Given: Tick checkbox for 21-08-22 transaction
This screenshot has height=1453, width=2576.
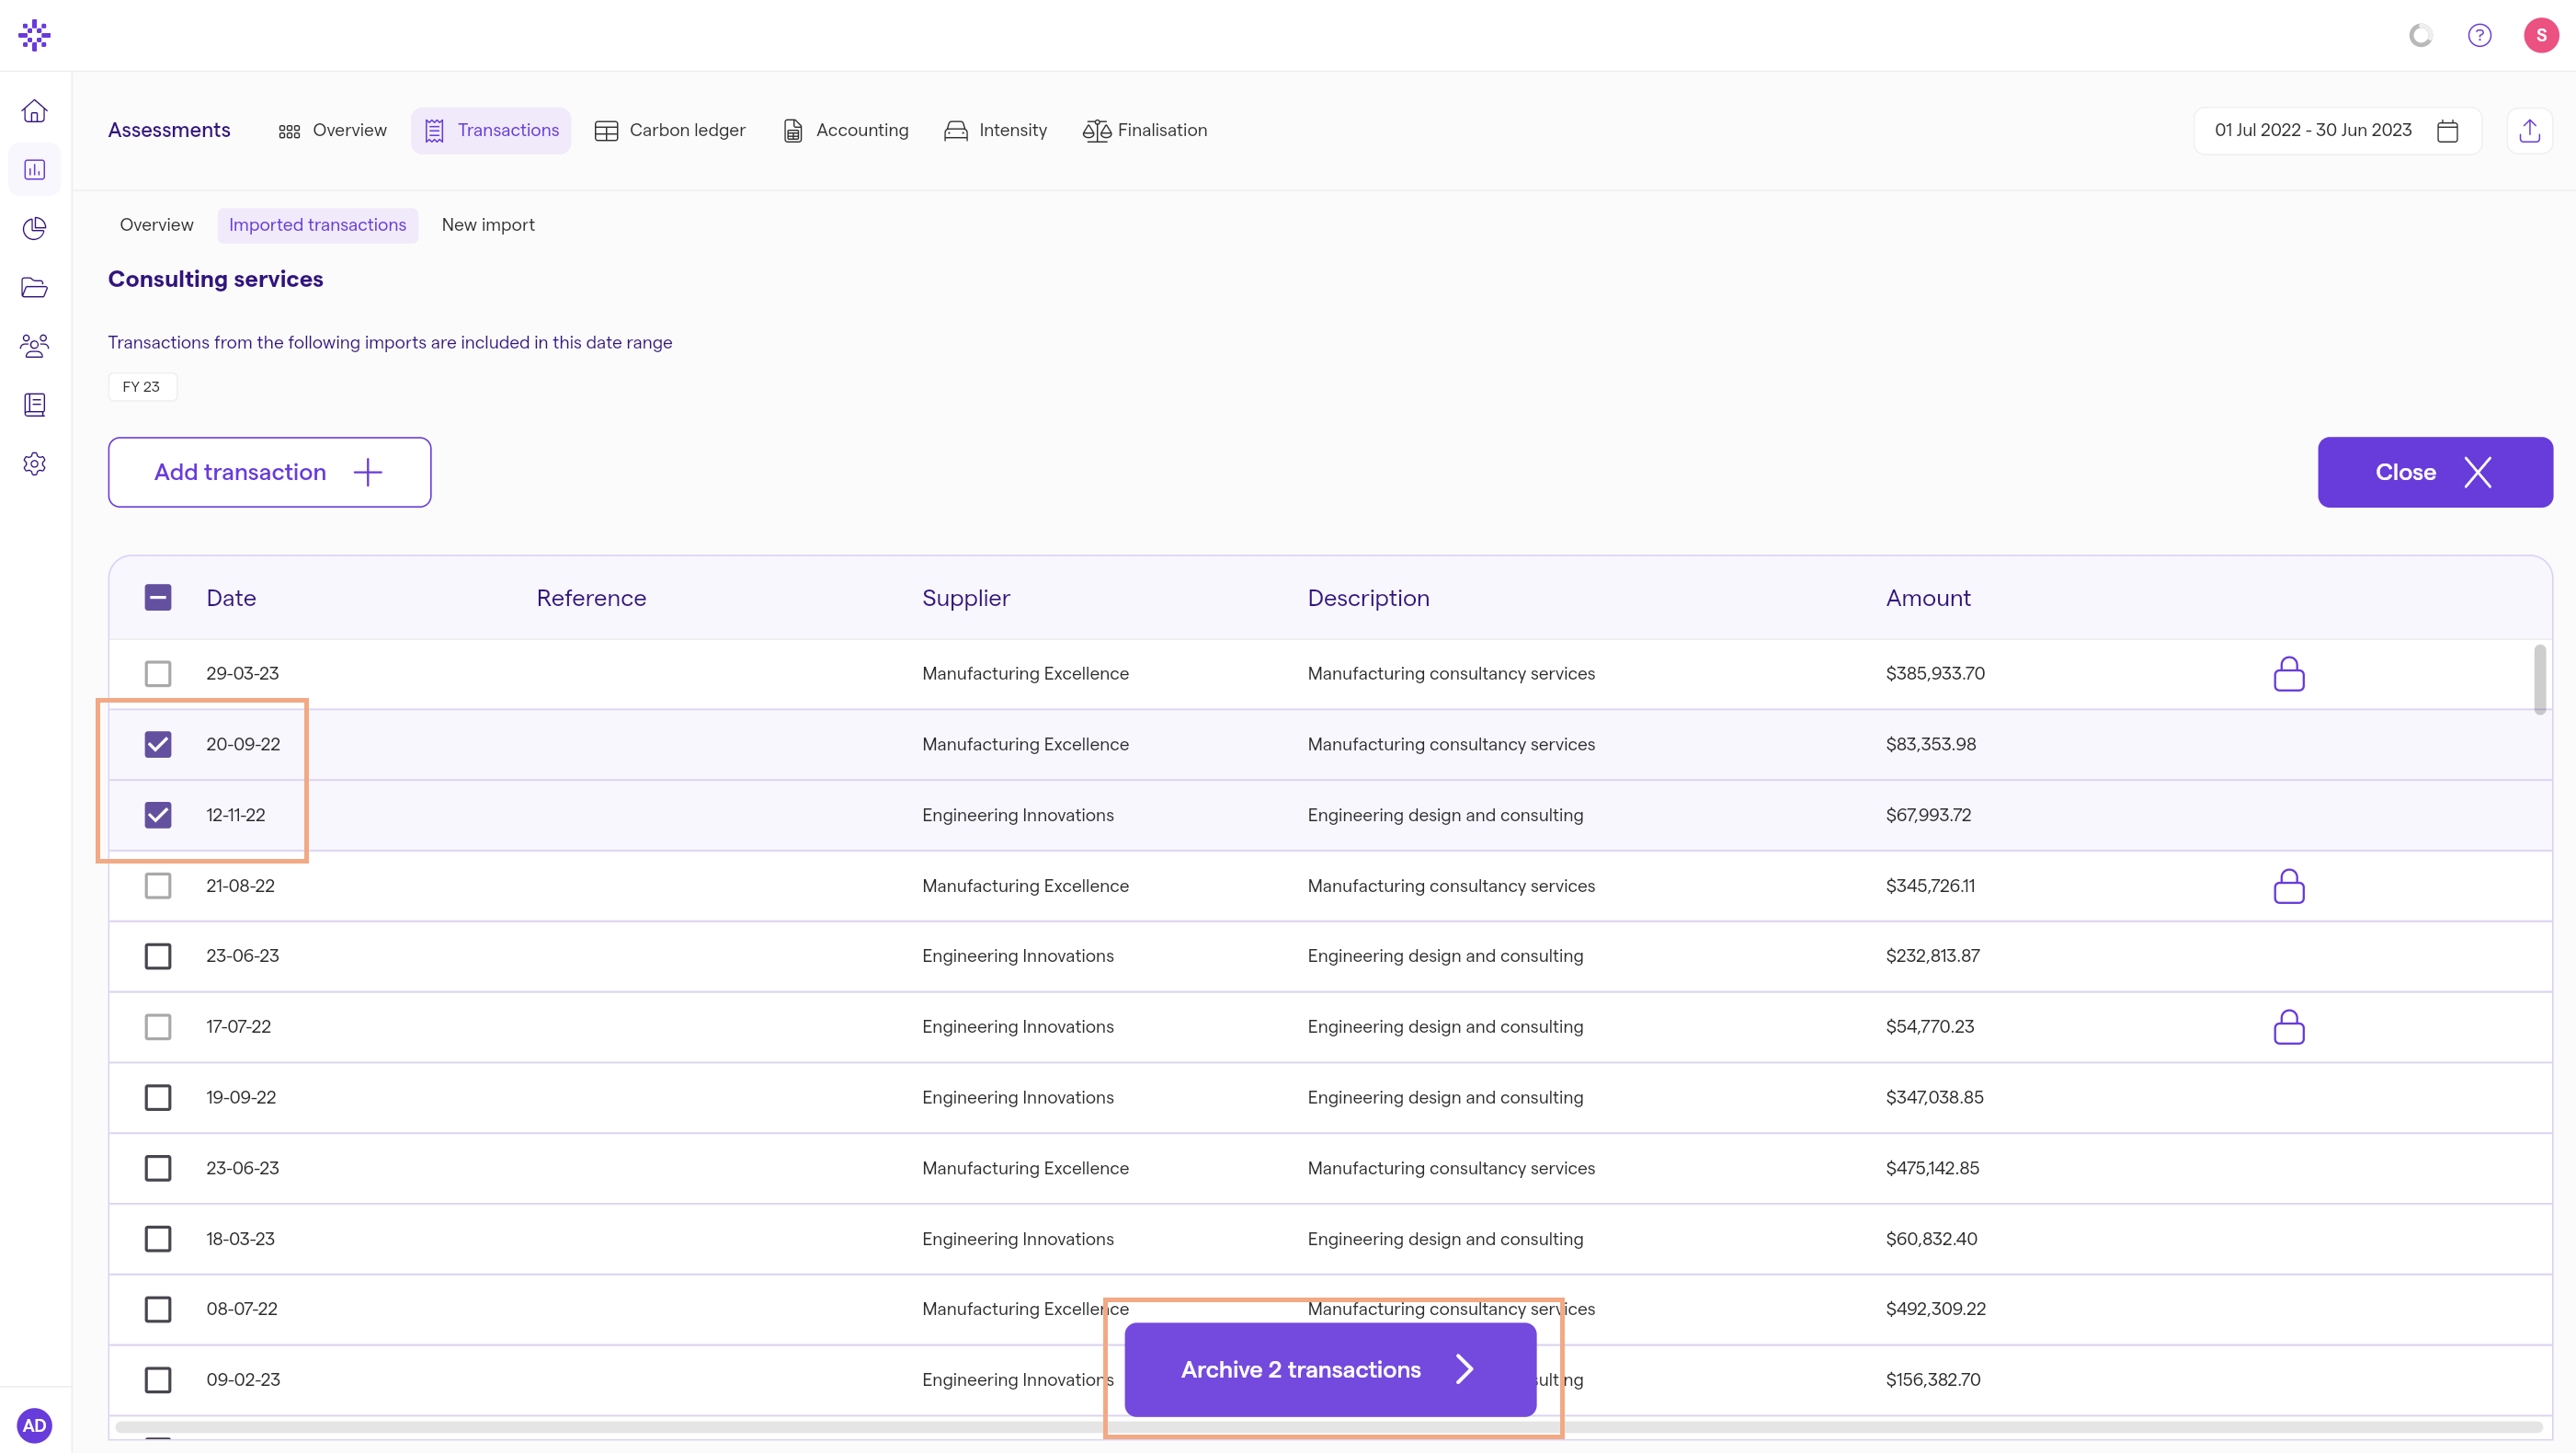Looking at the screenshot, I should tap(158, 886).
